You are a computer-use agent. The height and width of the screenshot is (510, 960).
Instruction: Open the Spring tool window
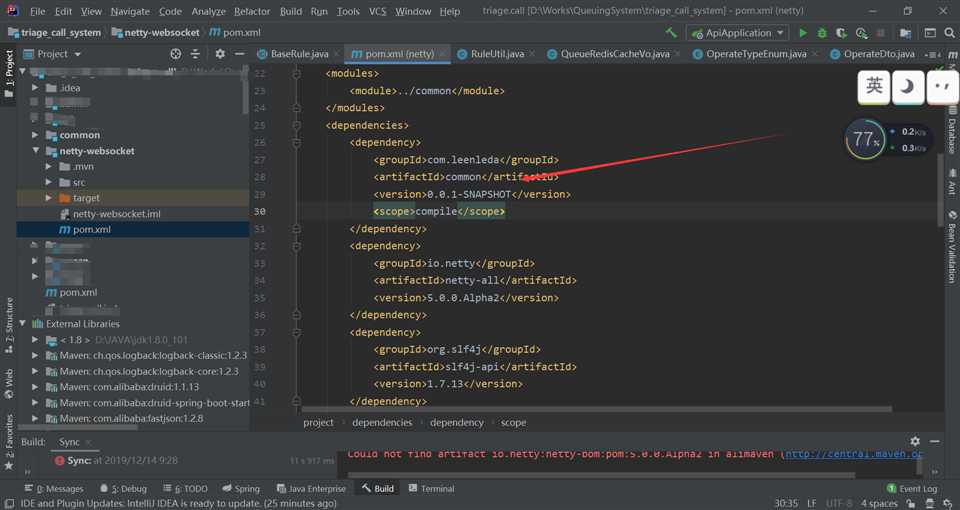pyautogui.click(x=241, y=489)
